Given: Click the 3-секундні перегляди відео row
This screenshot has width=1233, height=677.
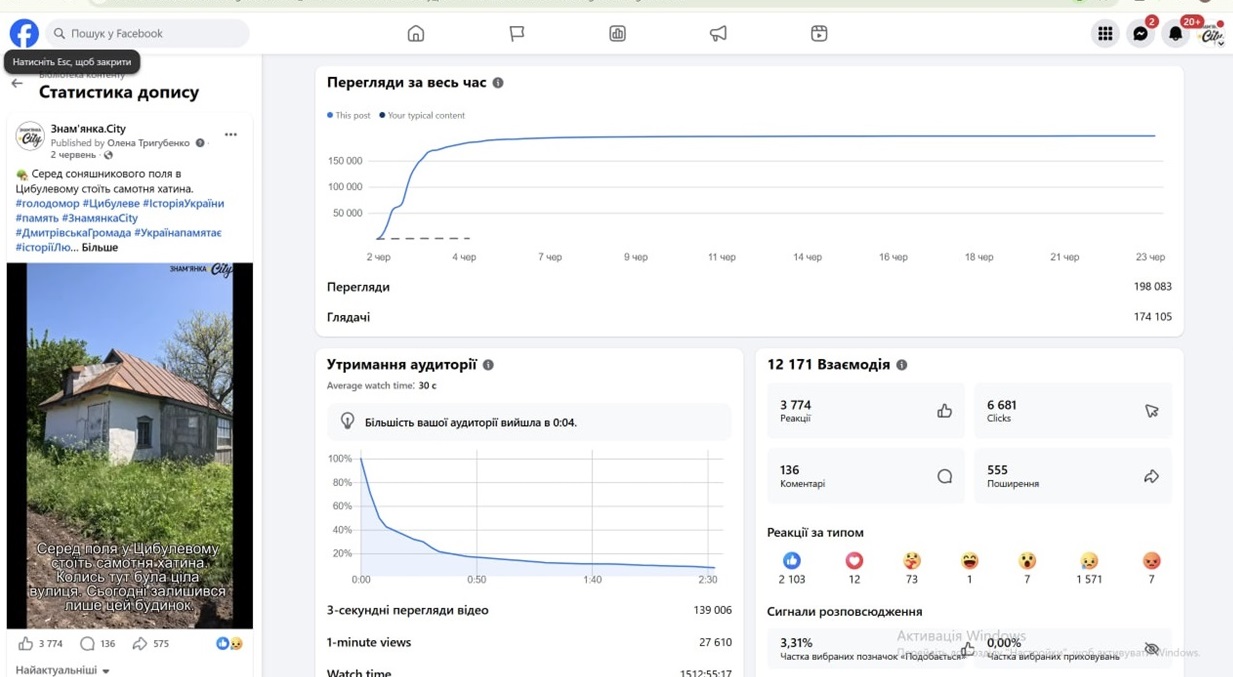Looking at the screenshot, I should (x=529, y=610).
